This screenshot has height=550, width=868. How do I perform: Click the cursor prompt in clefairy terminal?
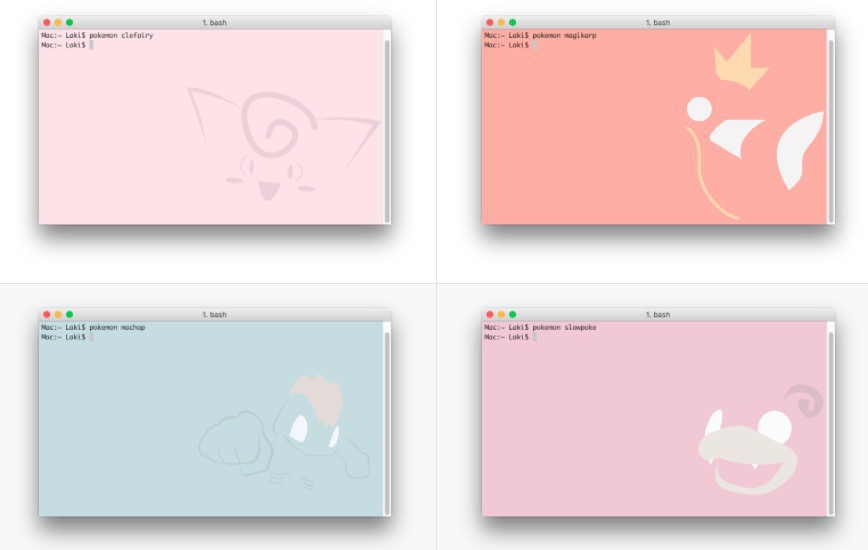tap(91, 45)
